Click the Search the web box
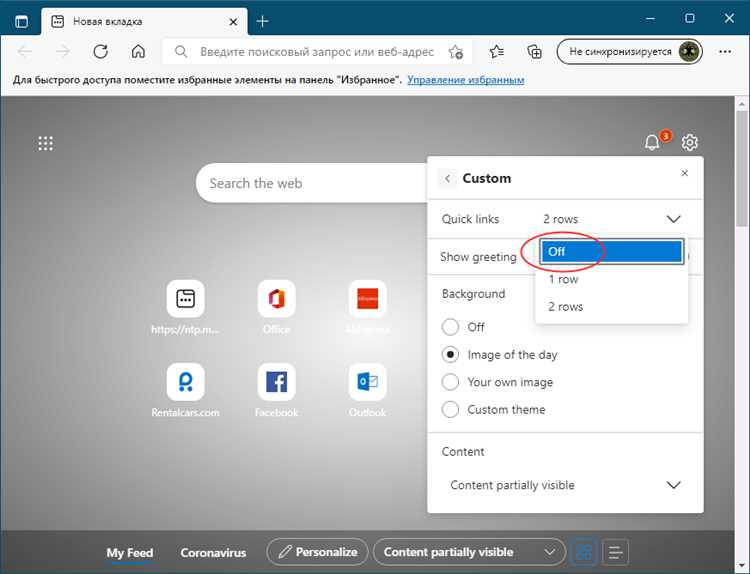 coord(300,183)
